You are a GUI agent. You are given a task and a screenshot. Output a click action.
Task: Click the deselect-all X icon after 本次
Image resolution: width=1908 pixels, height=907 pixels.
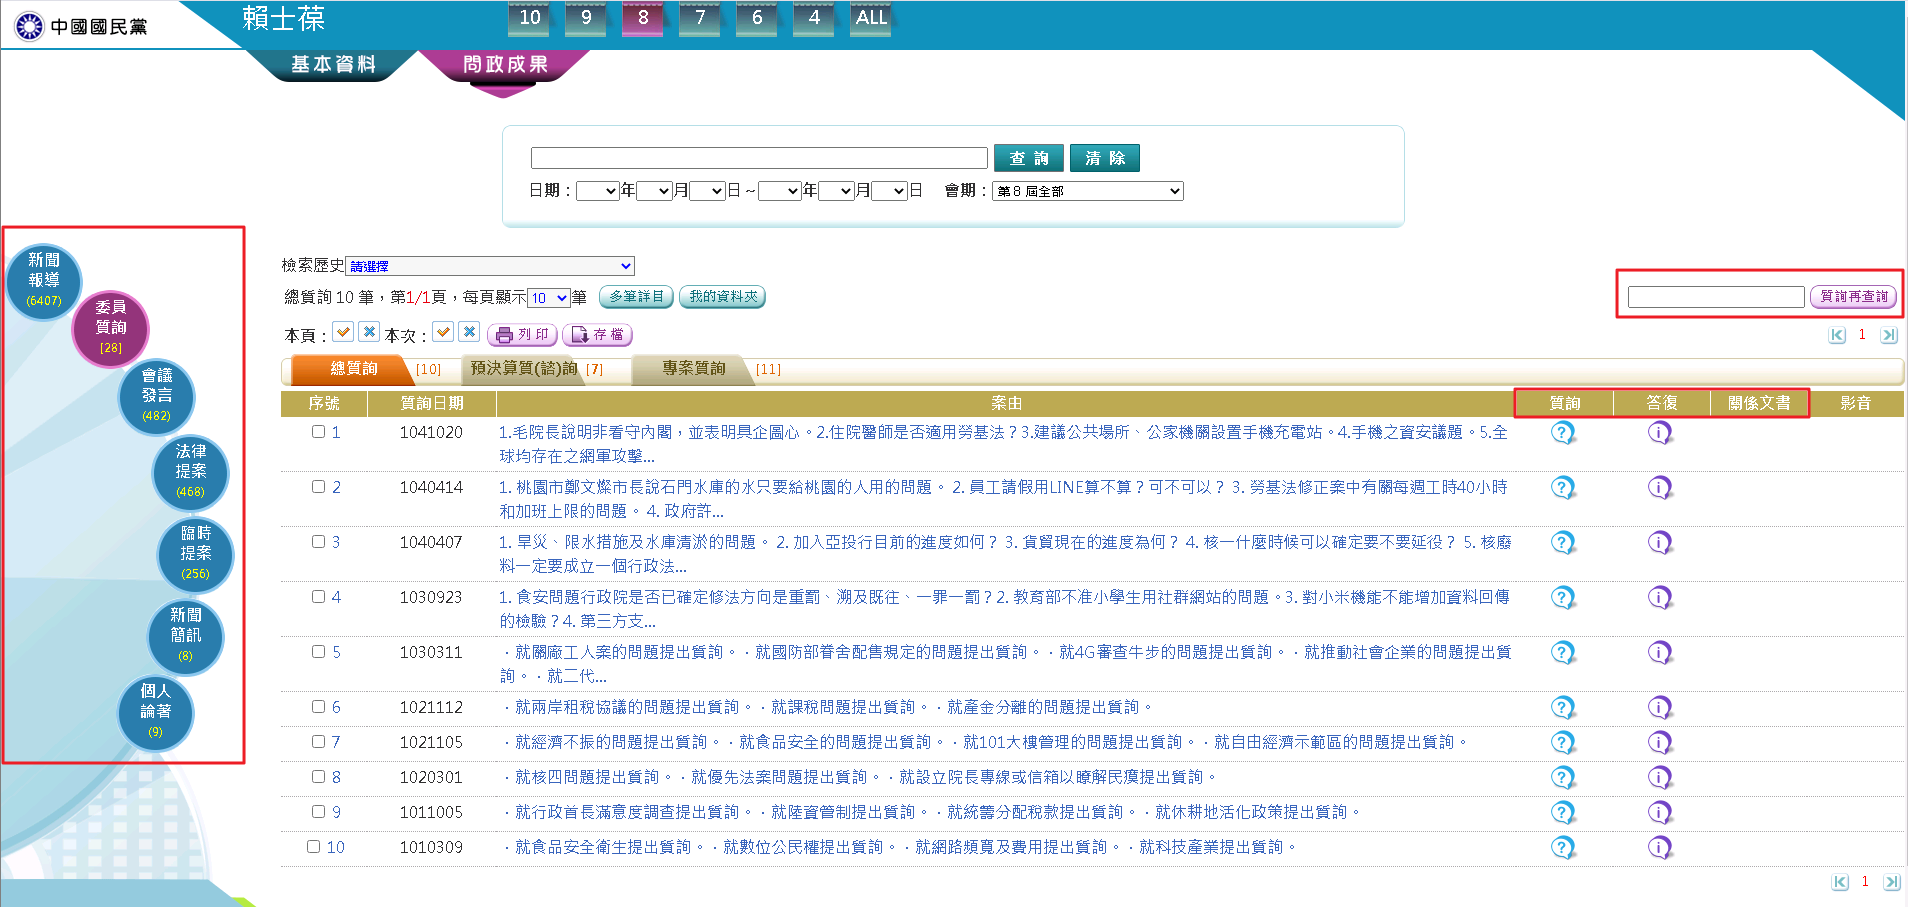pos(469,332)
